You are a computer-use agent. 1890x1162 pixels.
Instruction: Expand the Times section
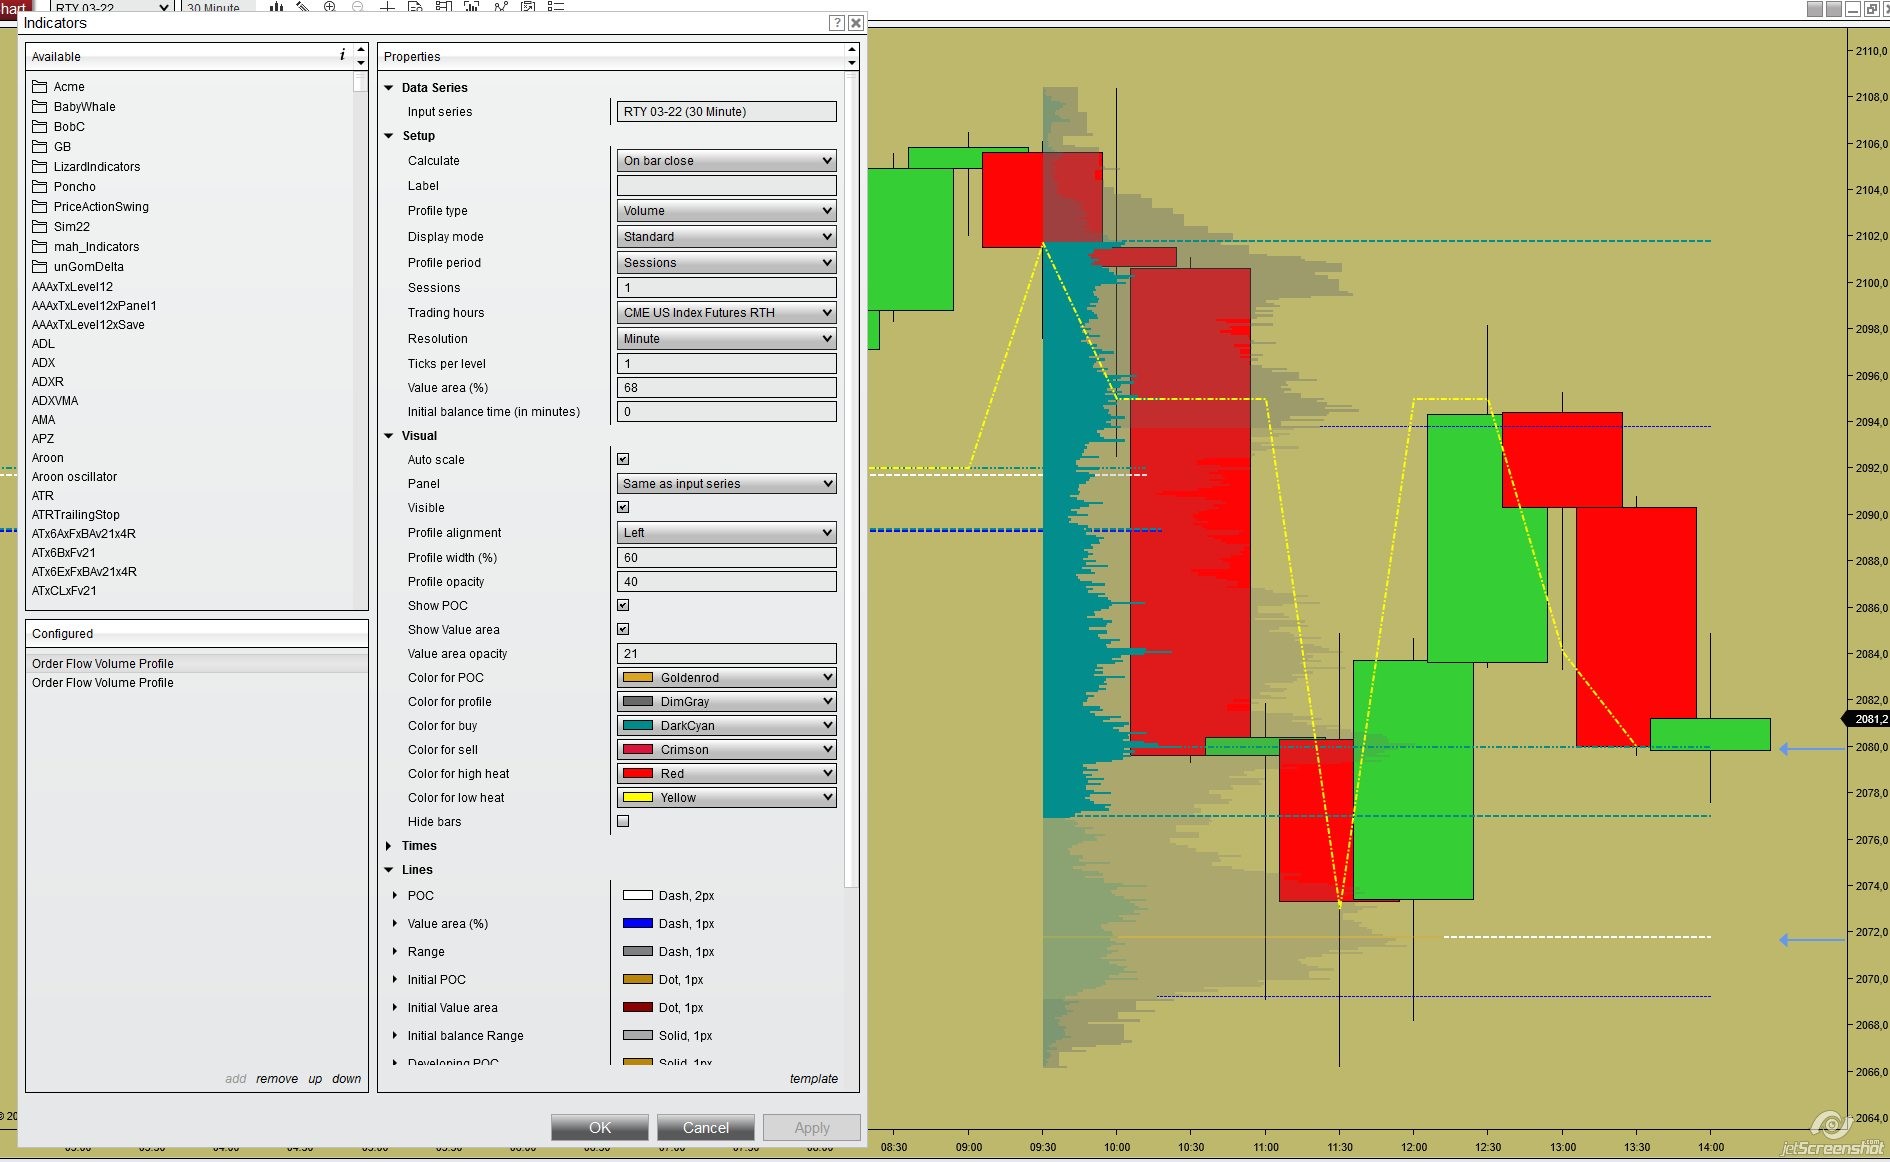coord(389,845)
